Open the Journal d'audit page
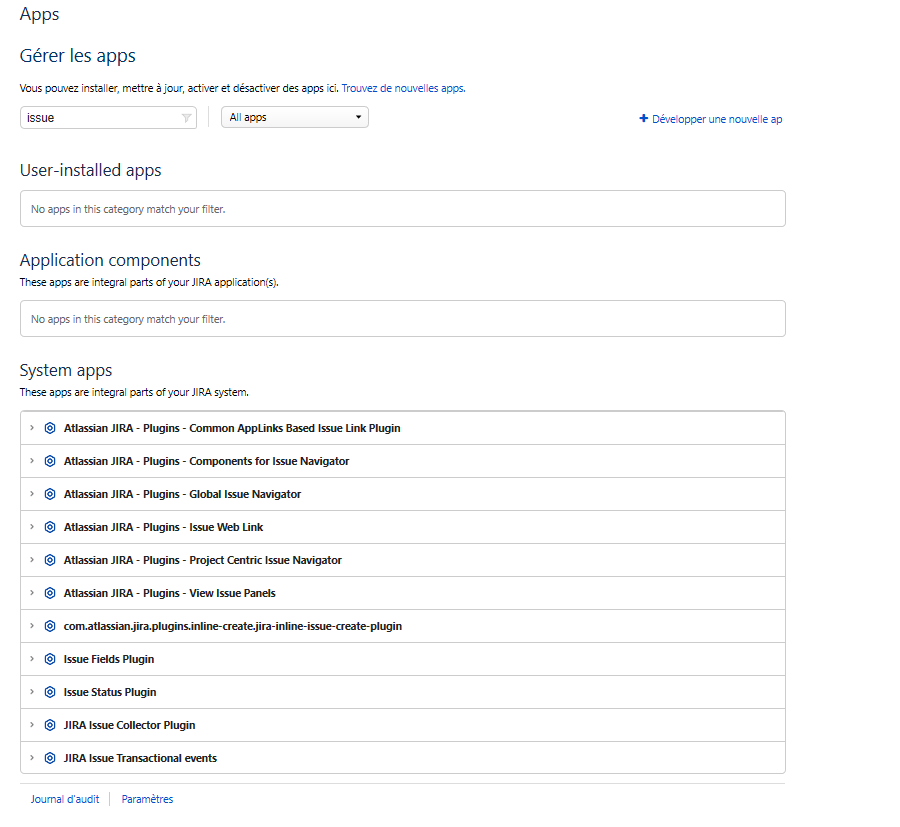This screenshot has width=900, height=827. point(64,799)
